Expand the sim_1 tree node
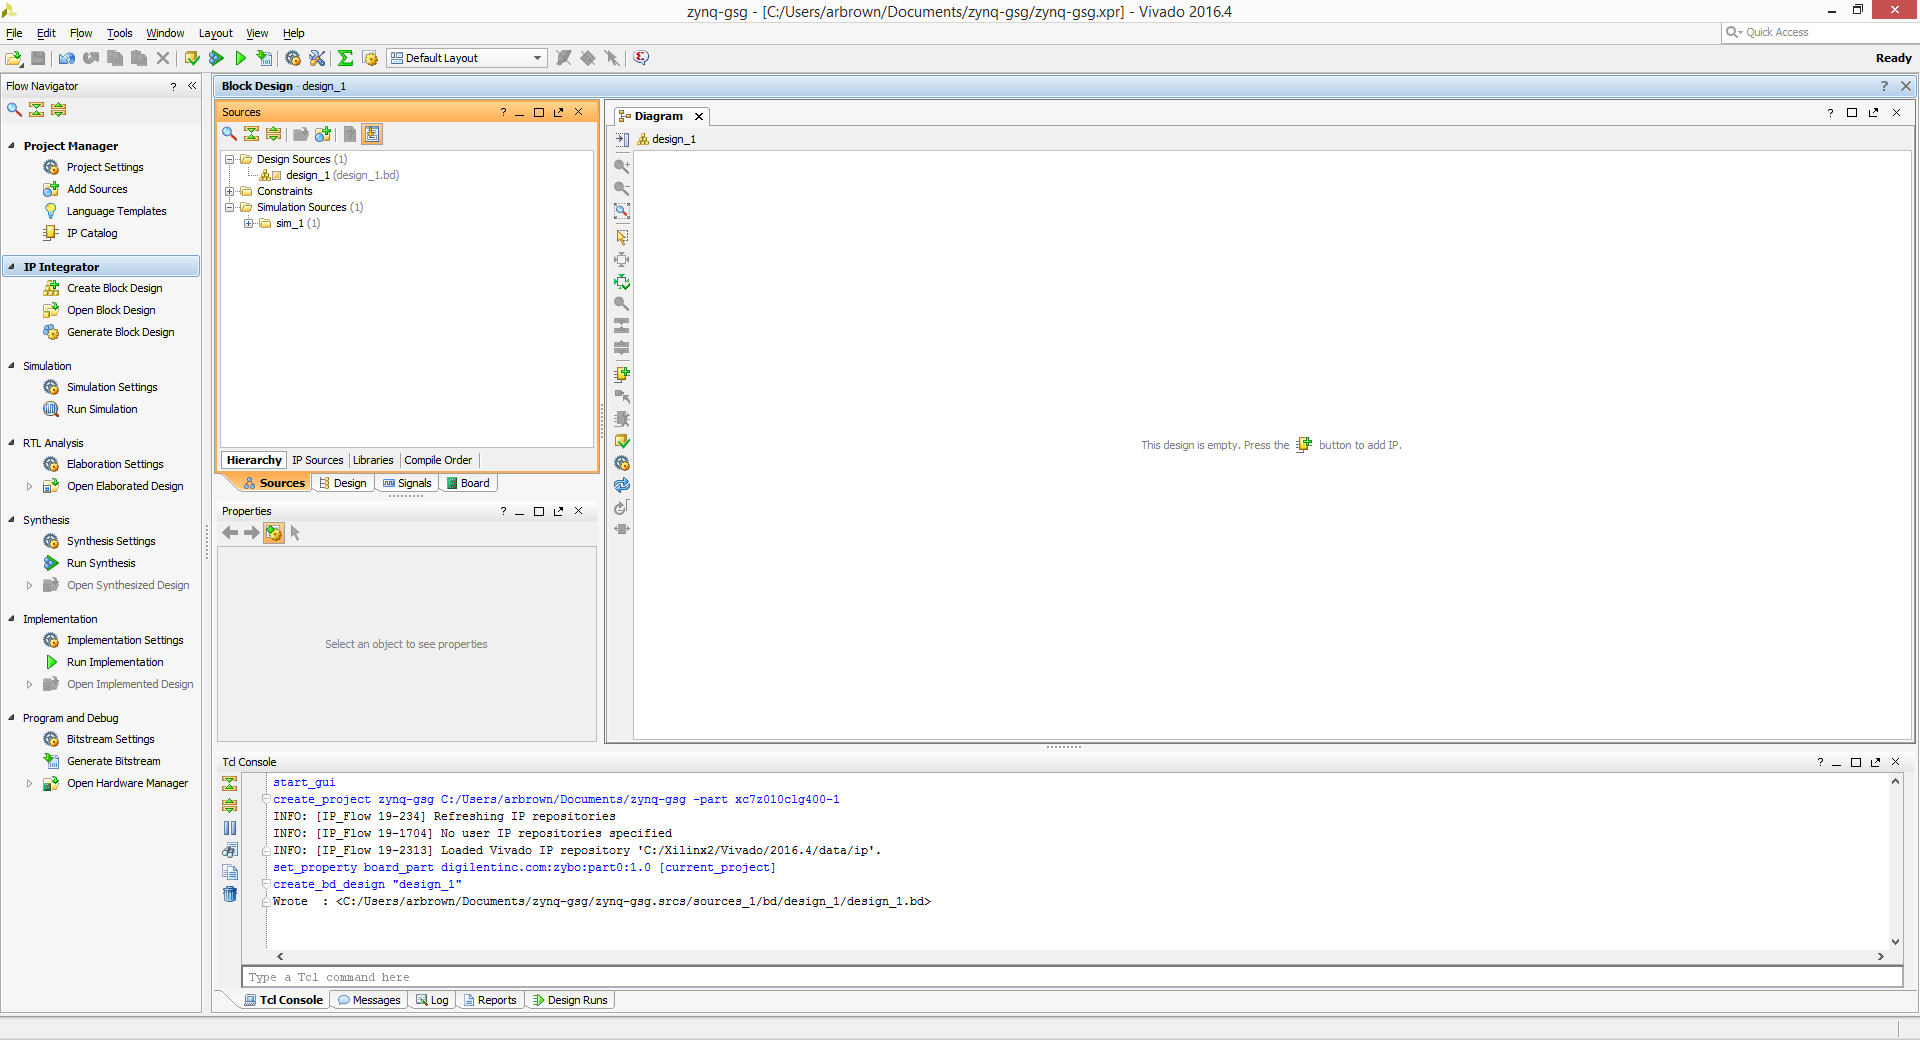 (x=248, y=223)
